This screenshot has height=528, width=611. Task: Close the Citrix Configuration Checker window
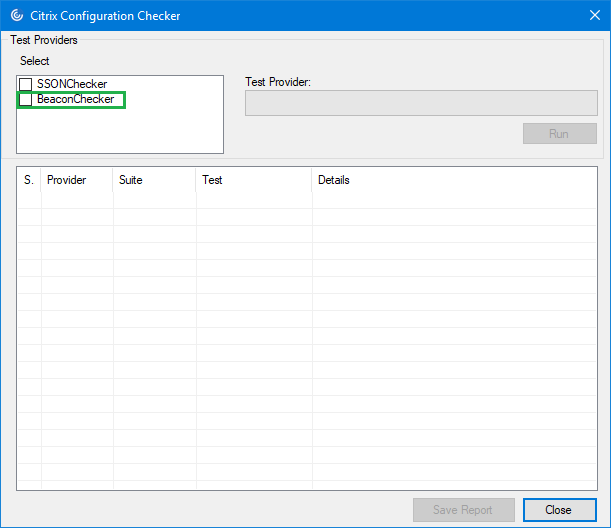point(595,15)
